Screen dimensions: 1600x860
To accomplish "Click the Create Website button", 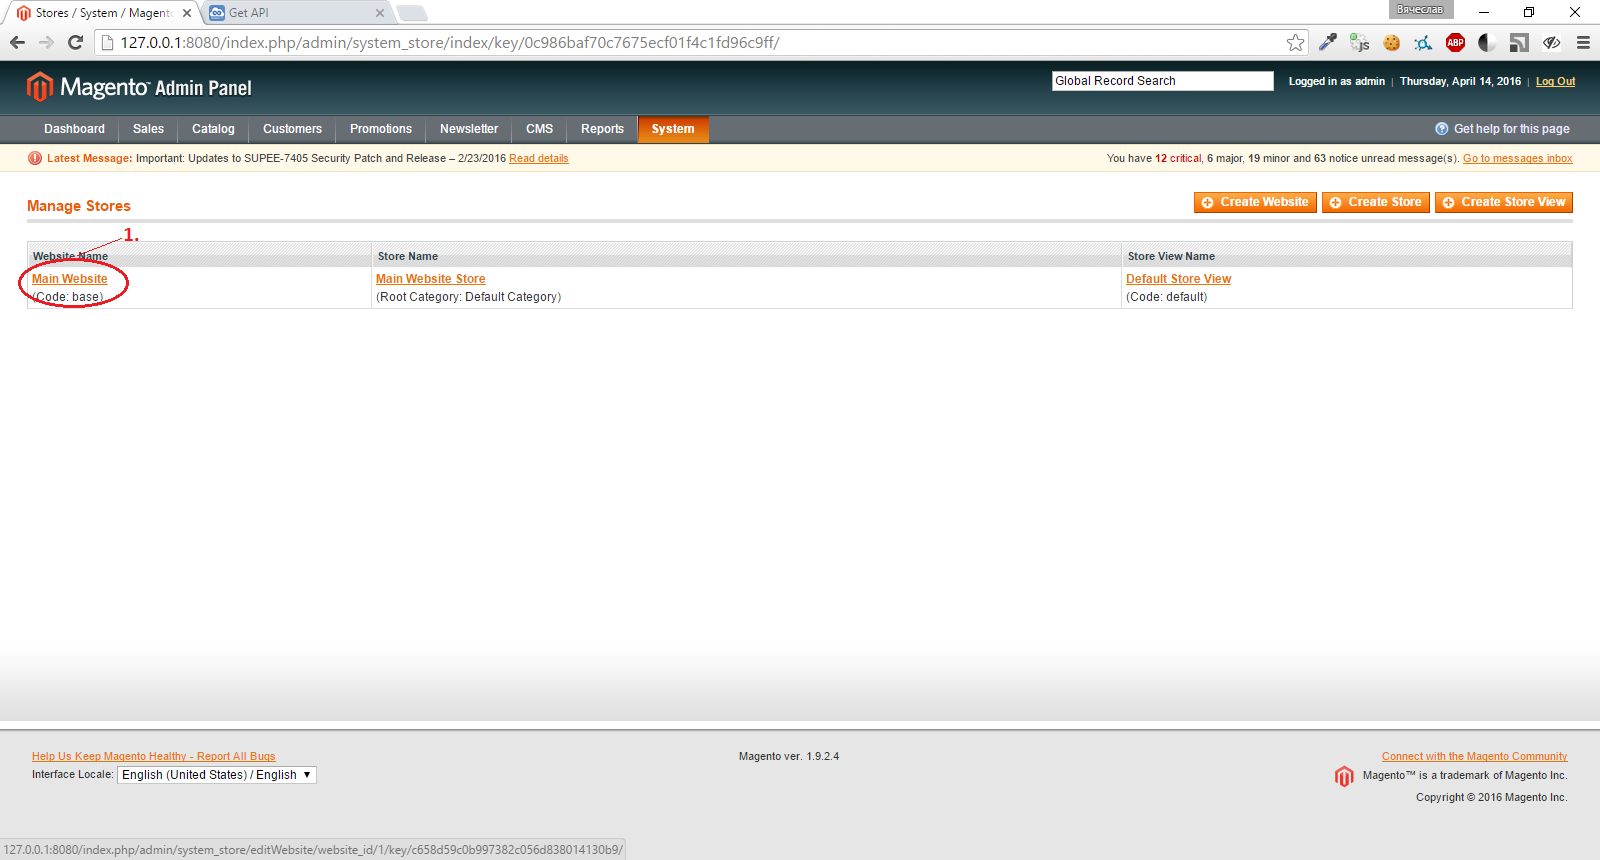I will [x=1255, y=202].
